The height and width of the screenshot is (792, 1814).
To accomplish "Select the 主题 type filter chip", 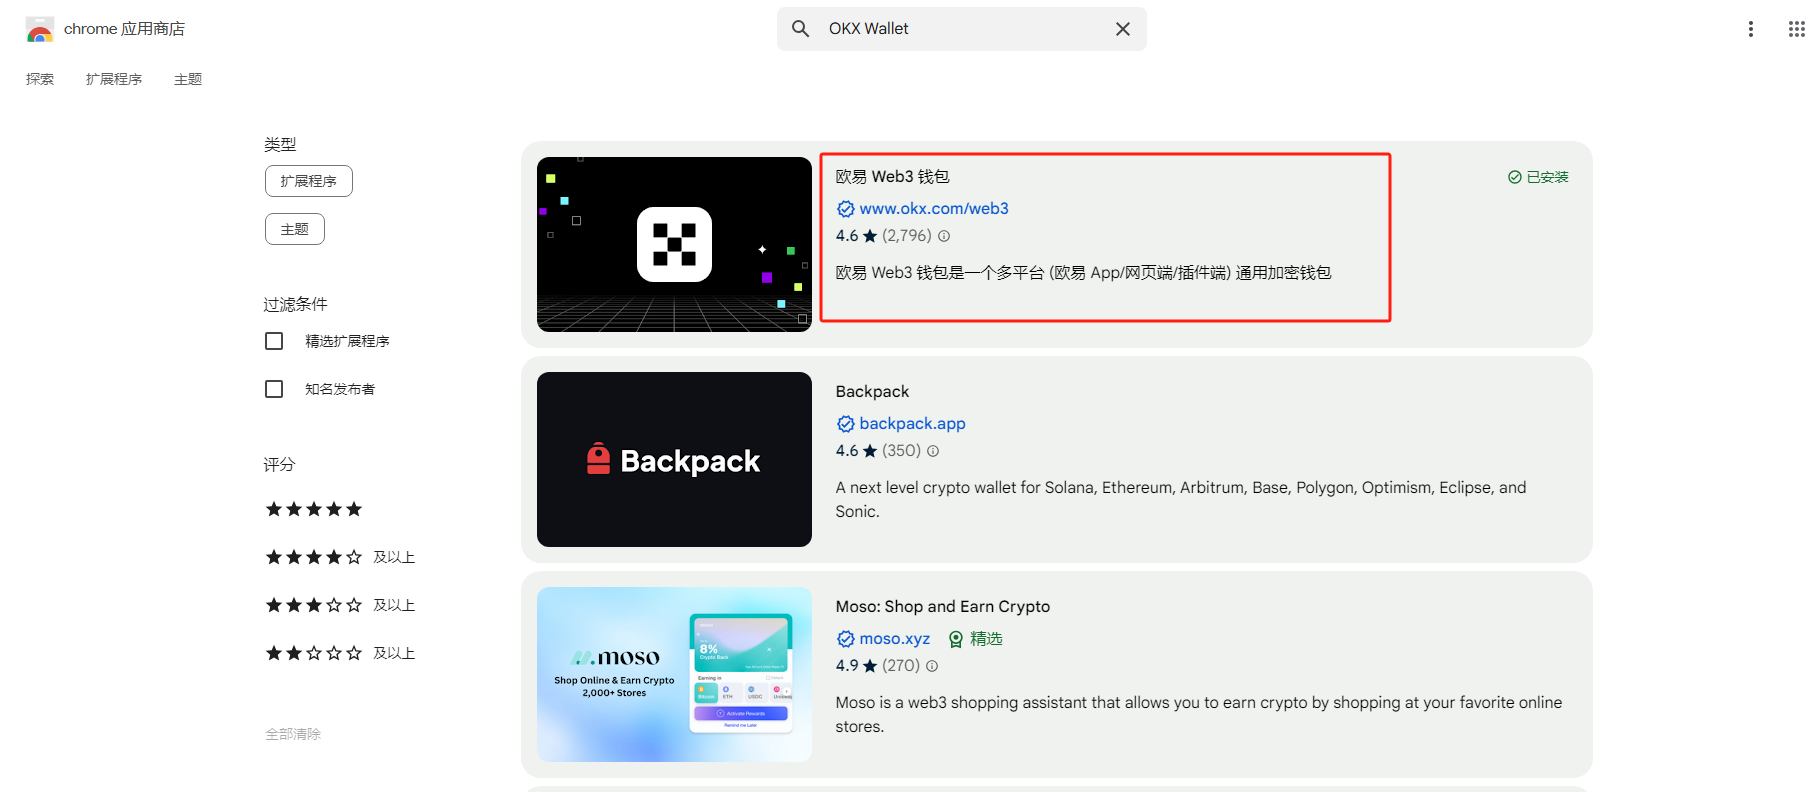I will (295, 229).
